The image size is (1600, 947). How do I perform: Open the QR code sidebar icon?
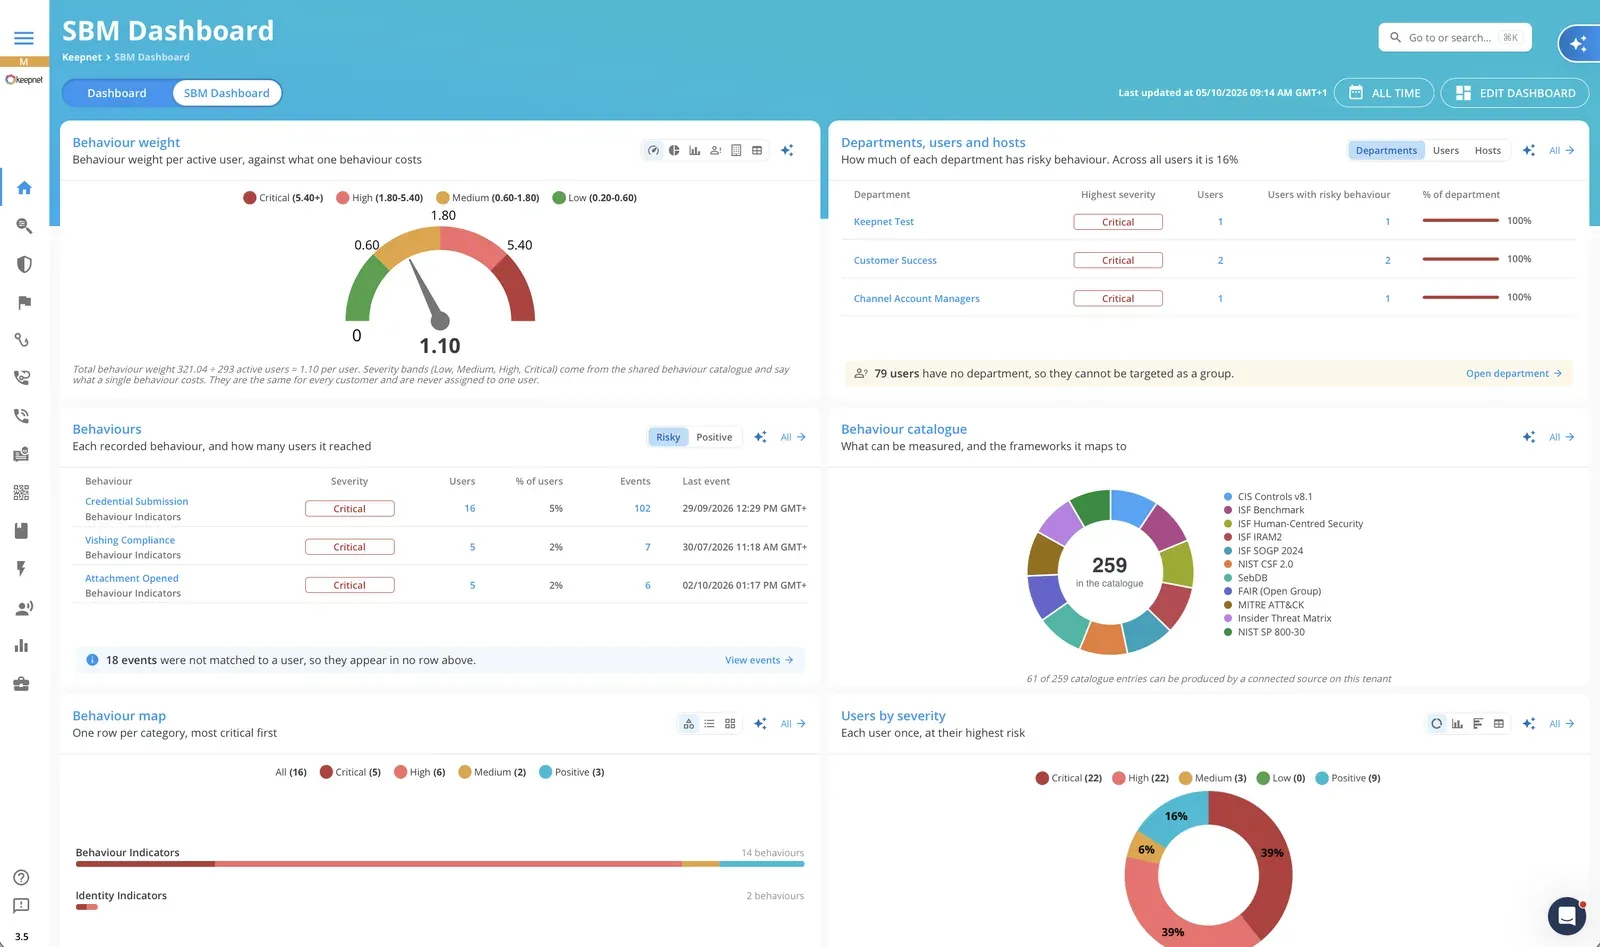click(x=21, y=492)
